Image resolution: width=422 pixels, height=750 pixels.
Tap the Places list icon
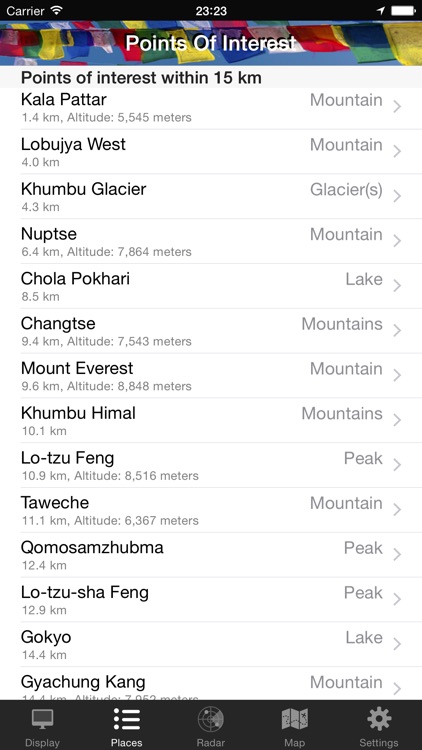[127, 719]
